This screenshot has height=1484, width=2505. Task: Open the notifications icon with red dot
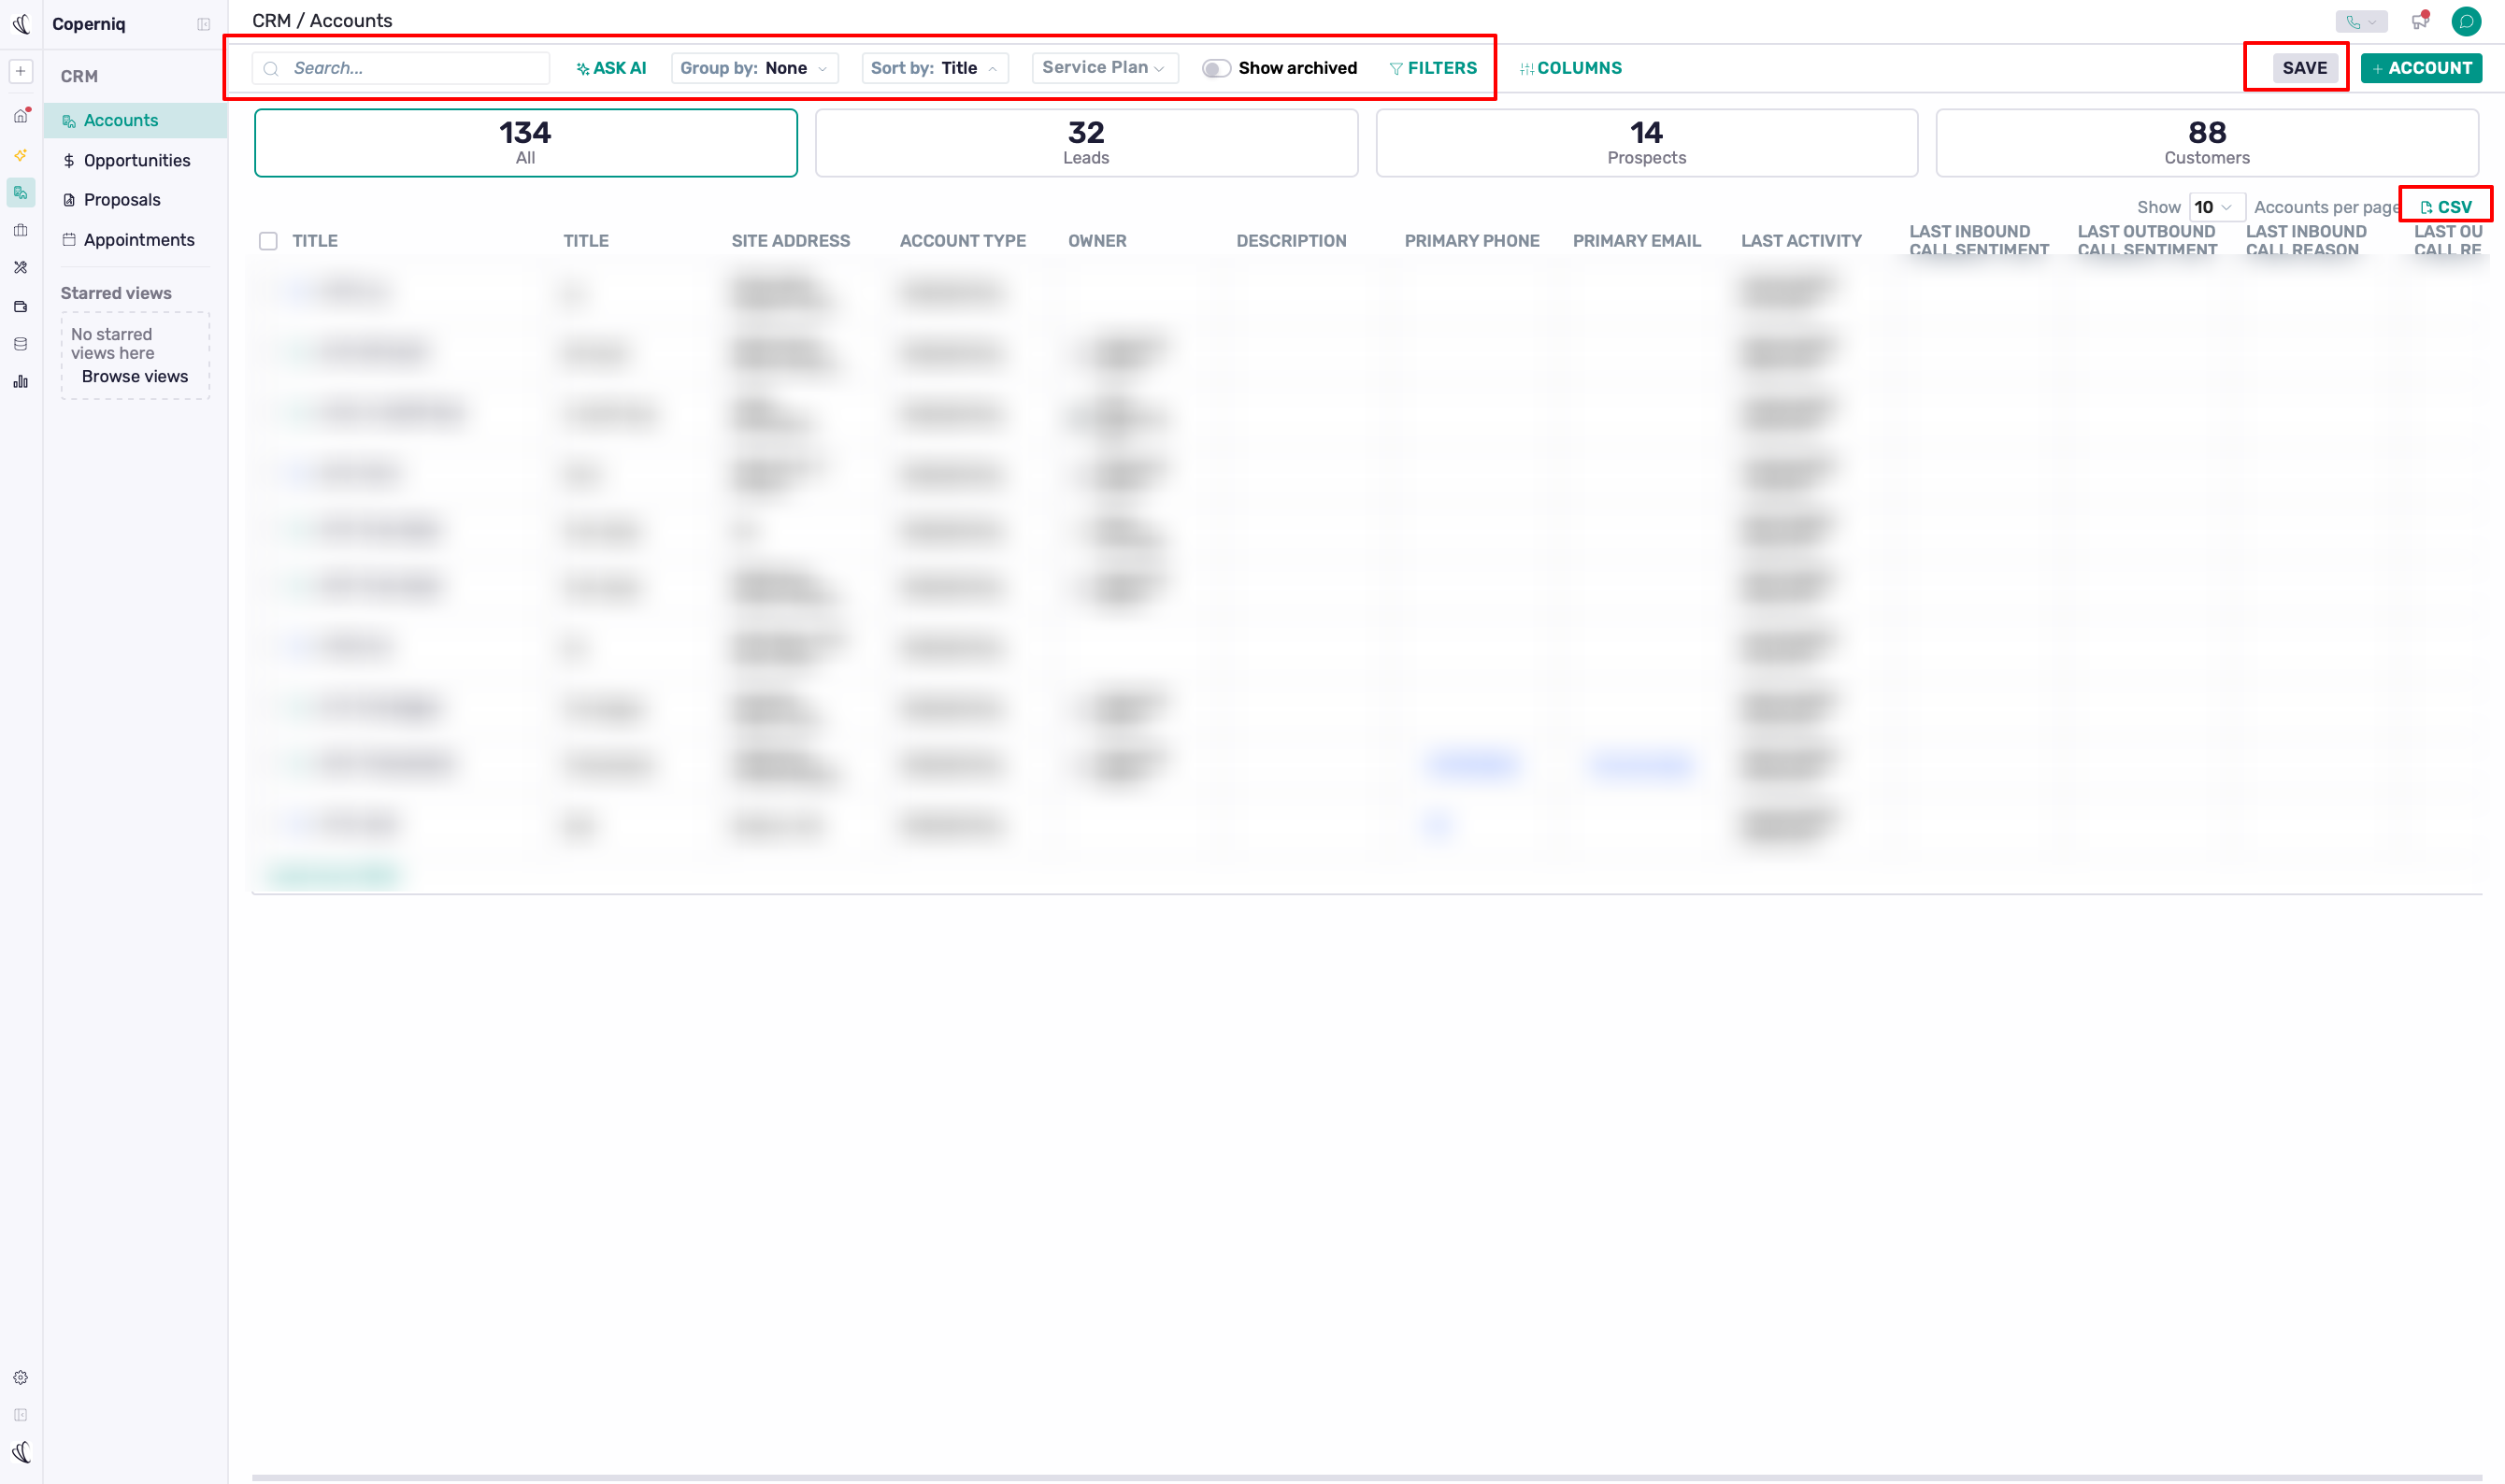click(x=2420, y=21)
